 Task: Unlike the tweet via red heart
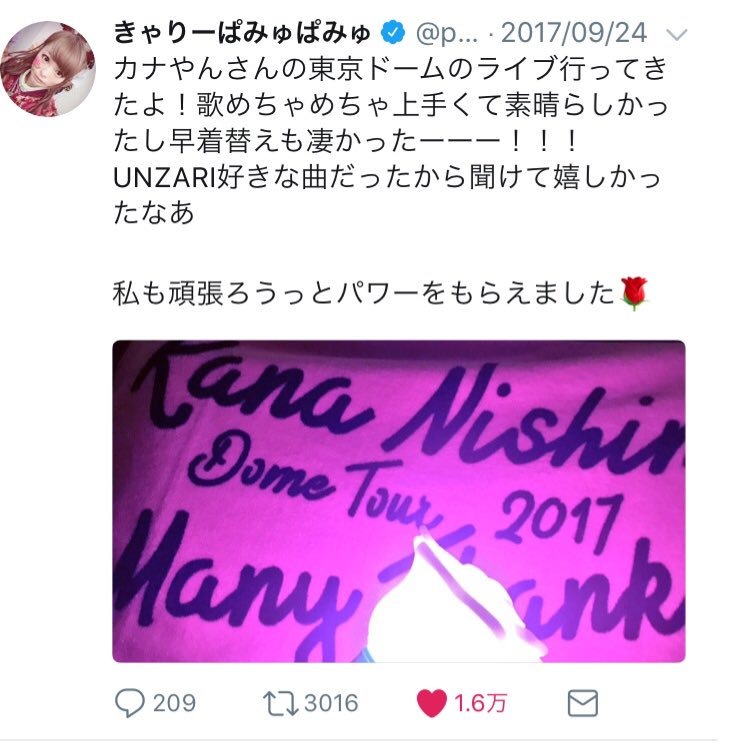(x=431, y=703)
